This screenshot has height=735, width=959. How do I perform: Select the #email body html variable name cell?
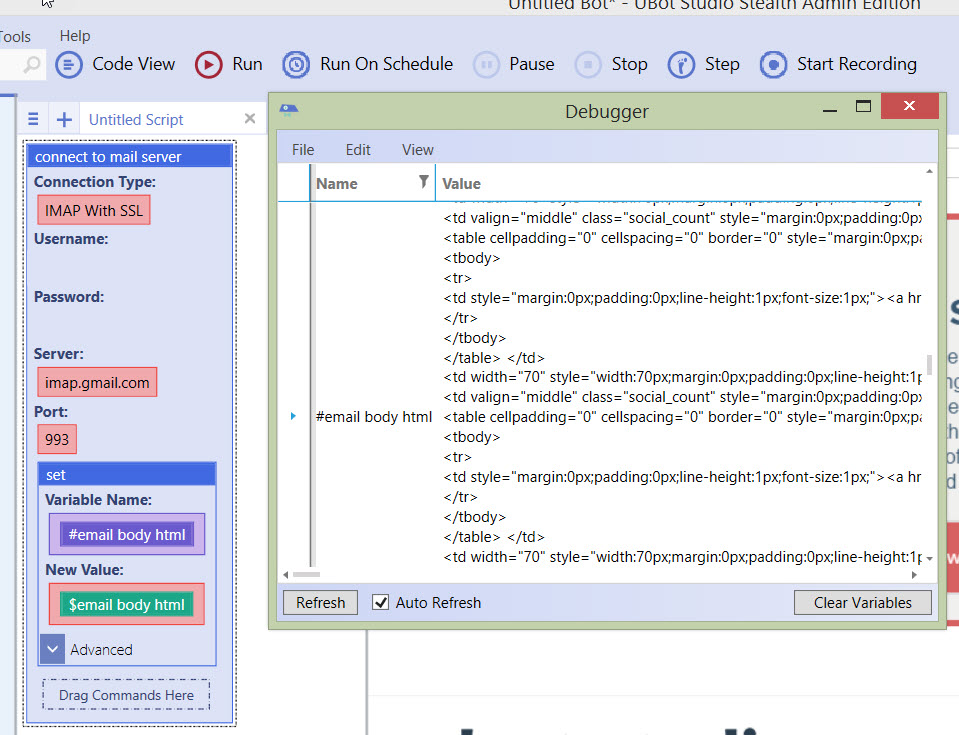(374, 417)
